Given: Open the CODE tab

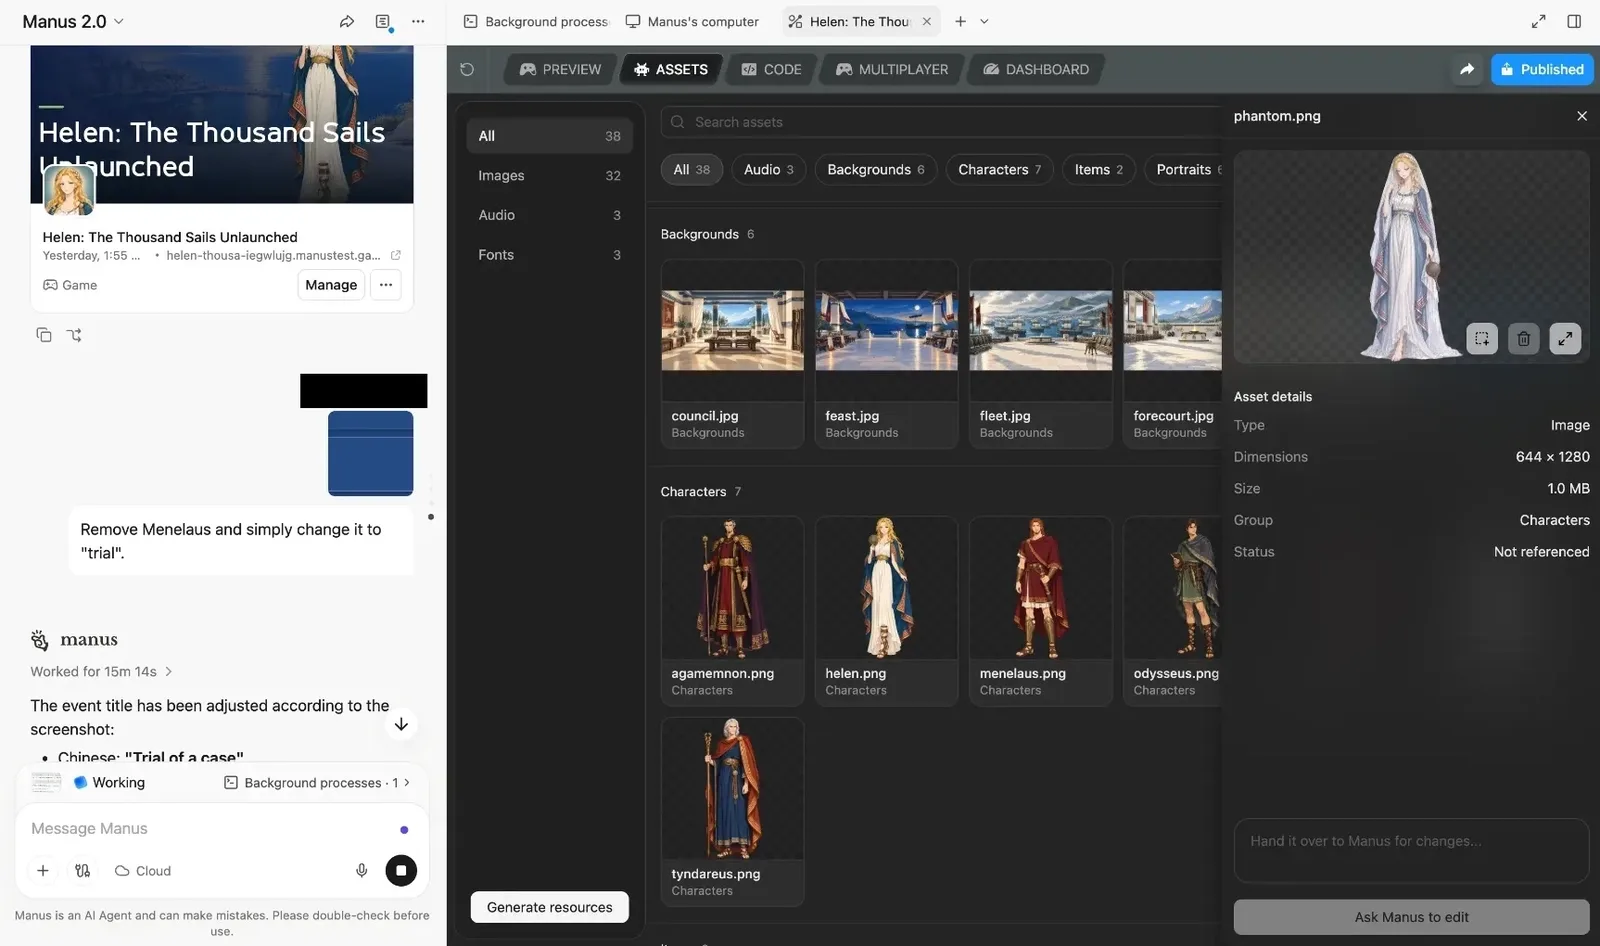Looking at the screenshot, I should point(771,69).
